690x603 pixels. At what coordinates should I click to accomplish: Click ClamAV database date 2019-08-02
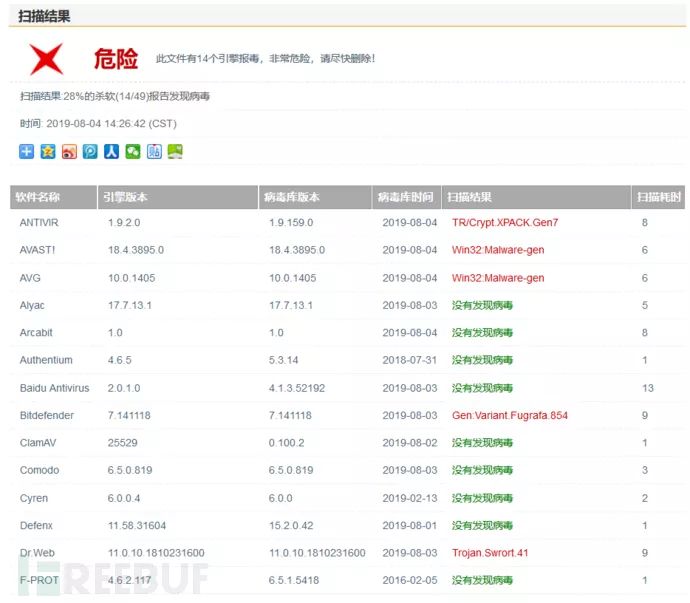pos(410,443)
